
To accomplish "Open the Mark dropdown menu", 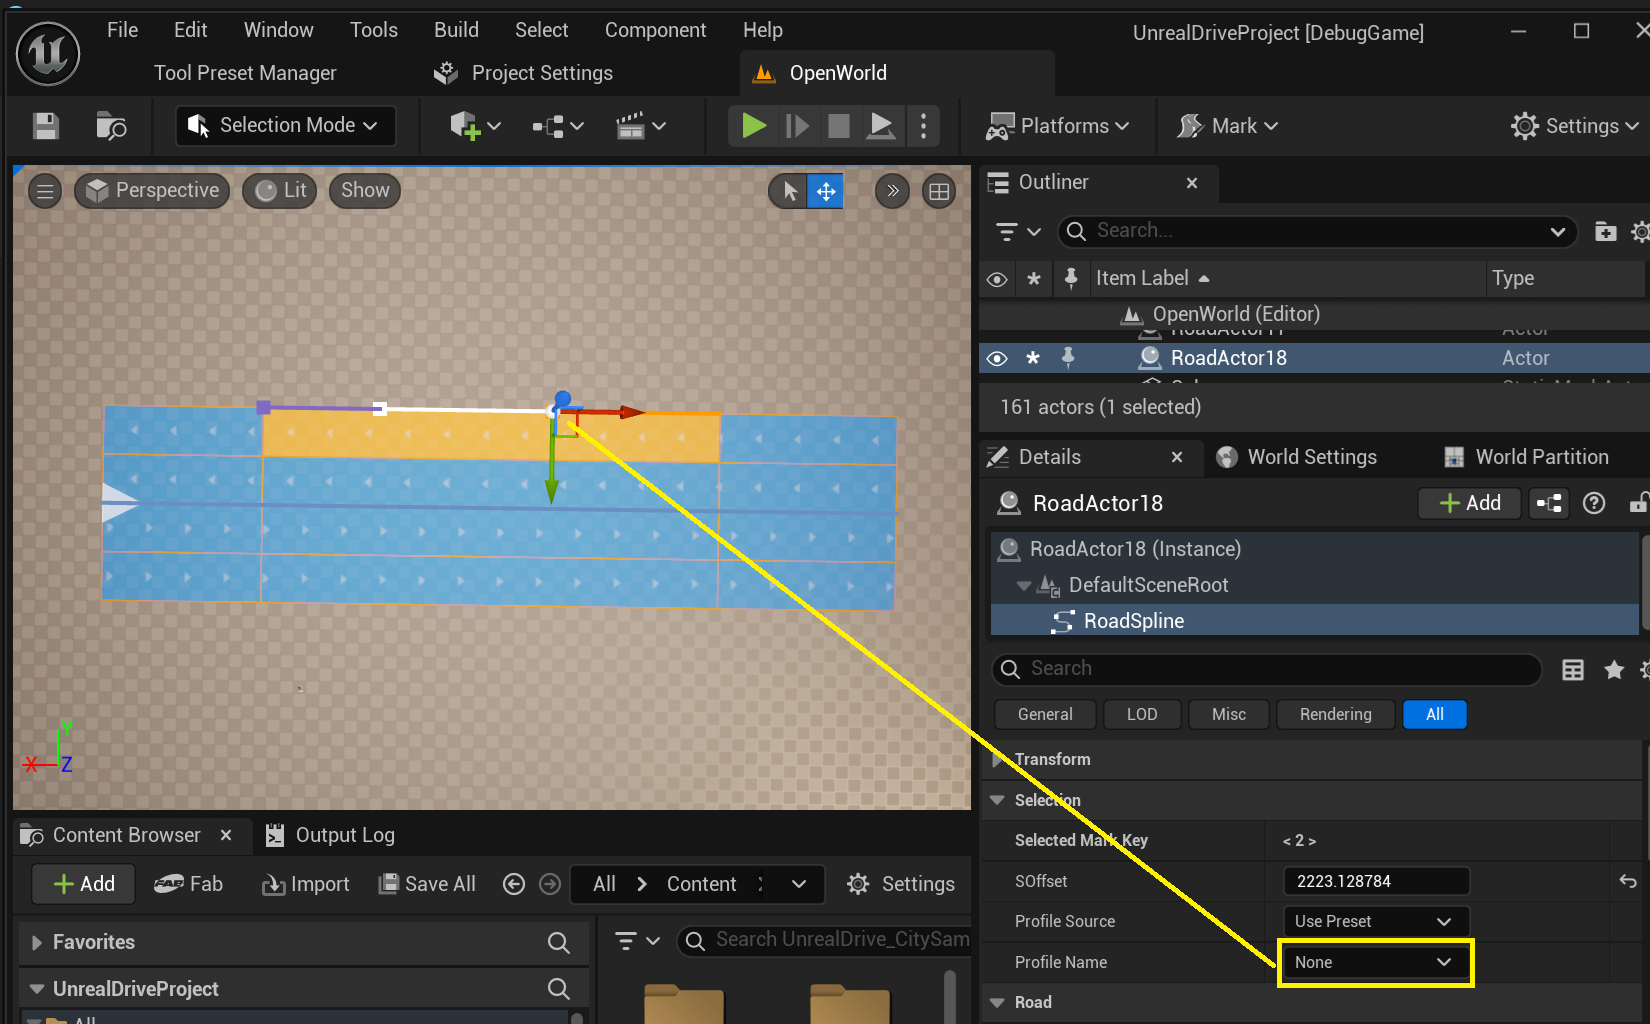I will [1229, 126].
